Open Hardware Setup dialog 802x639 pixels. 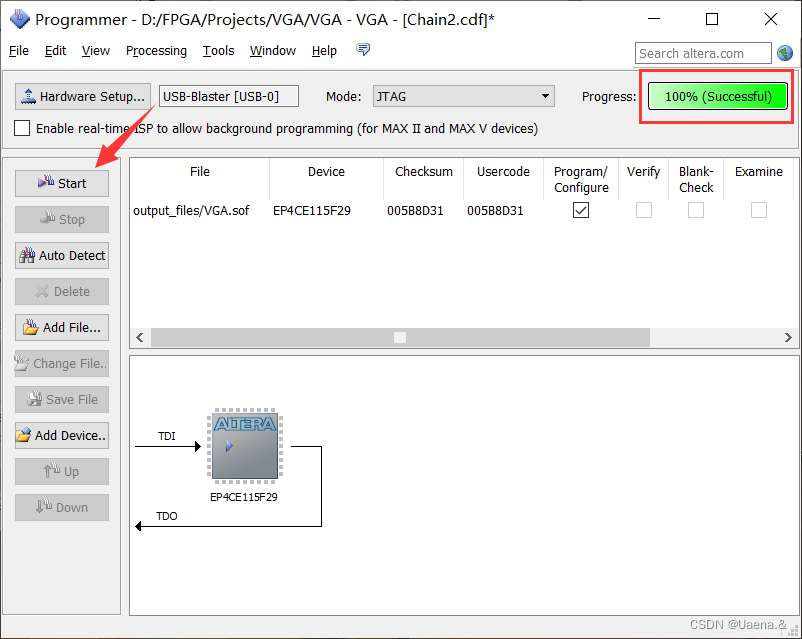(x=83, y=96)
